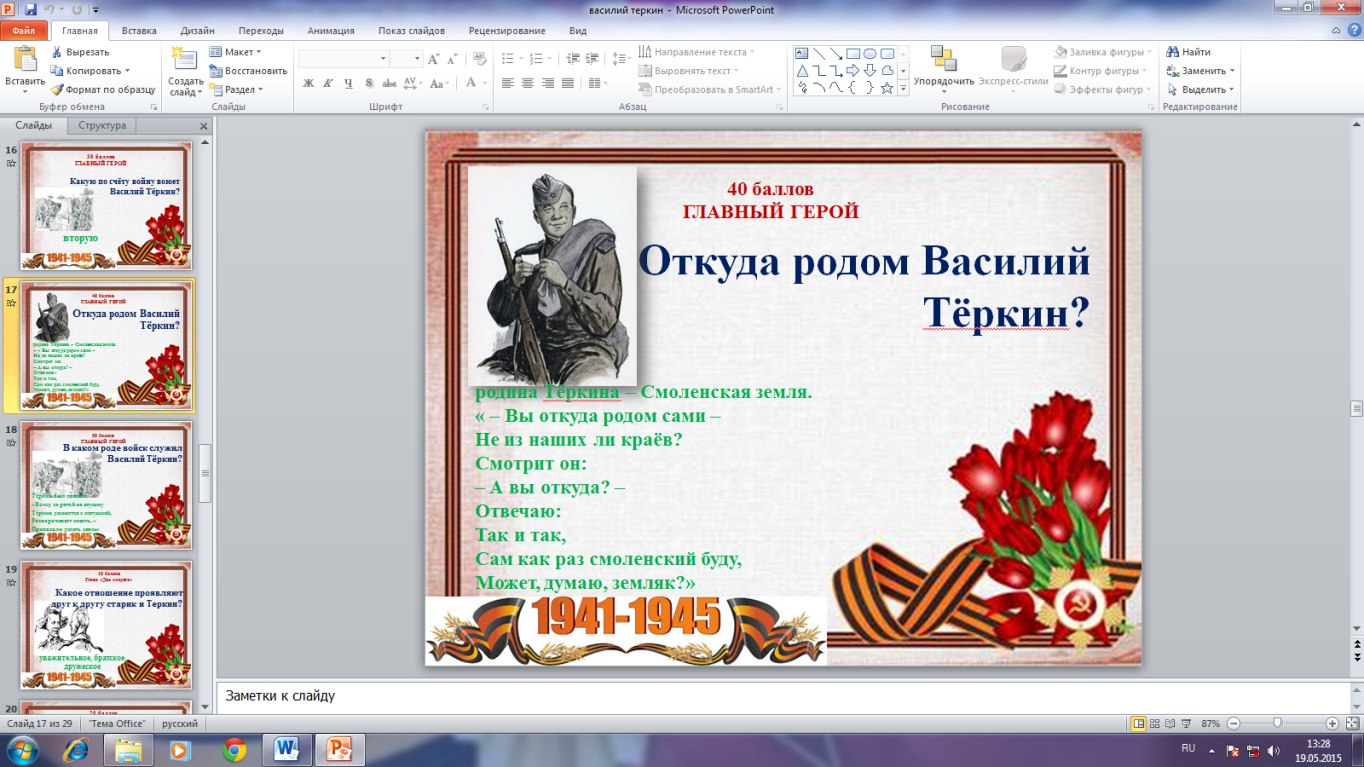Open Google Chrome from the taskbar
Viewport: 1364px width, 767px height.
[x=235, y=748]
